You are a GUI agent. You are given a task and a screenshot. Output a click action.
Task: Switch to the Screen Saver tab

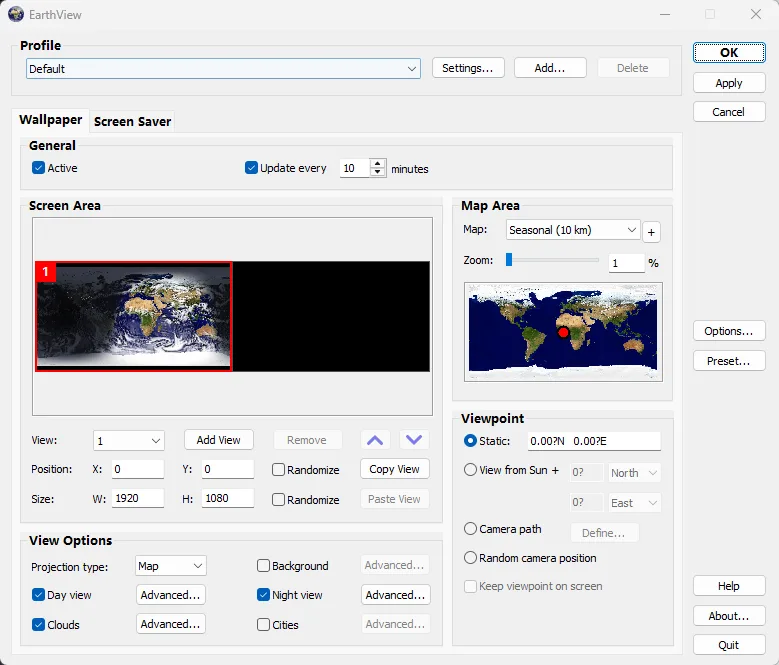click(x=132, y=122)
